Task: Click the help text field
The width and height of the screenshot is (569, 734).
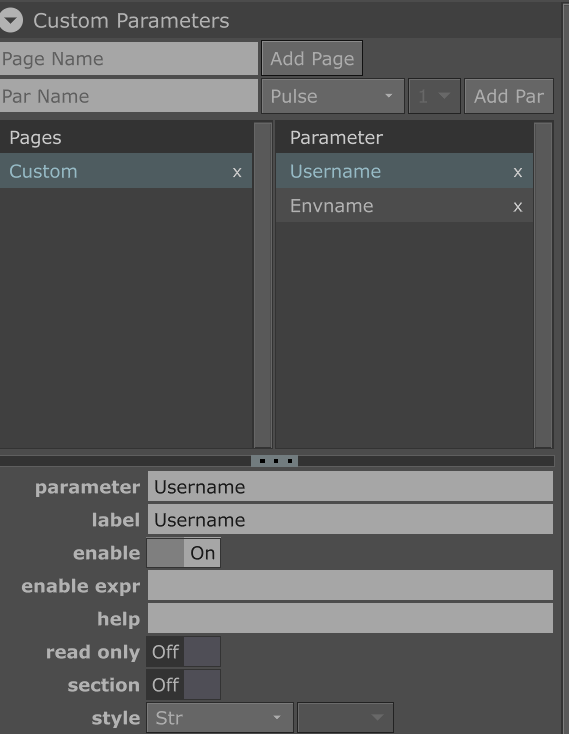Action: pyautogui.click(x=350, y=618)
